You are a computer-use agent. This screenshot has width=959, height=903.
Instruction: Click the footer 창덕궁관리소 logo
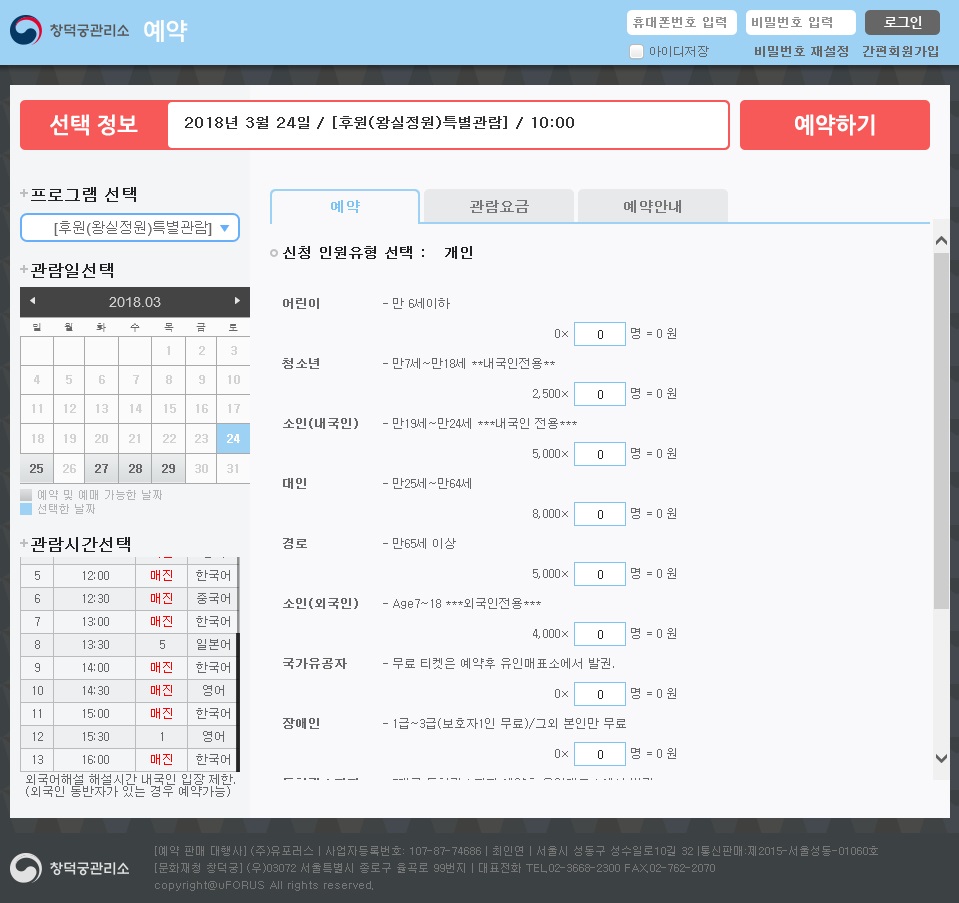click(x=70, y=867)
